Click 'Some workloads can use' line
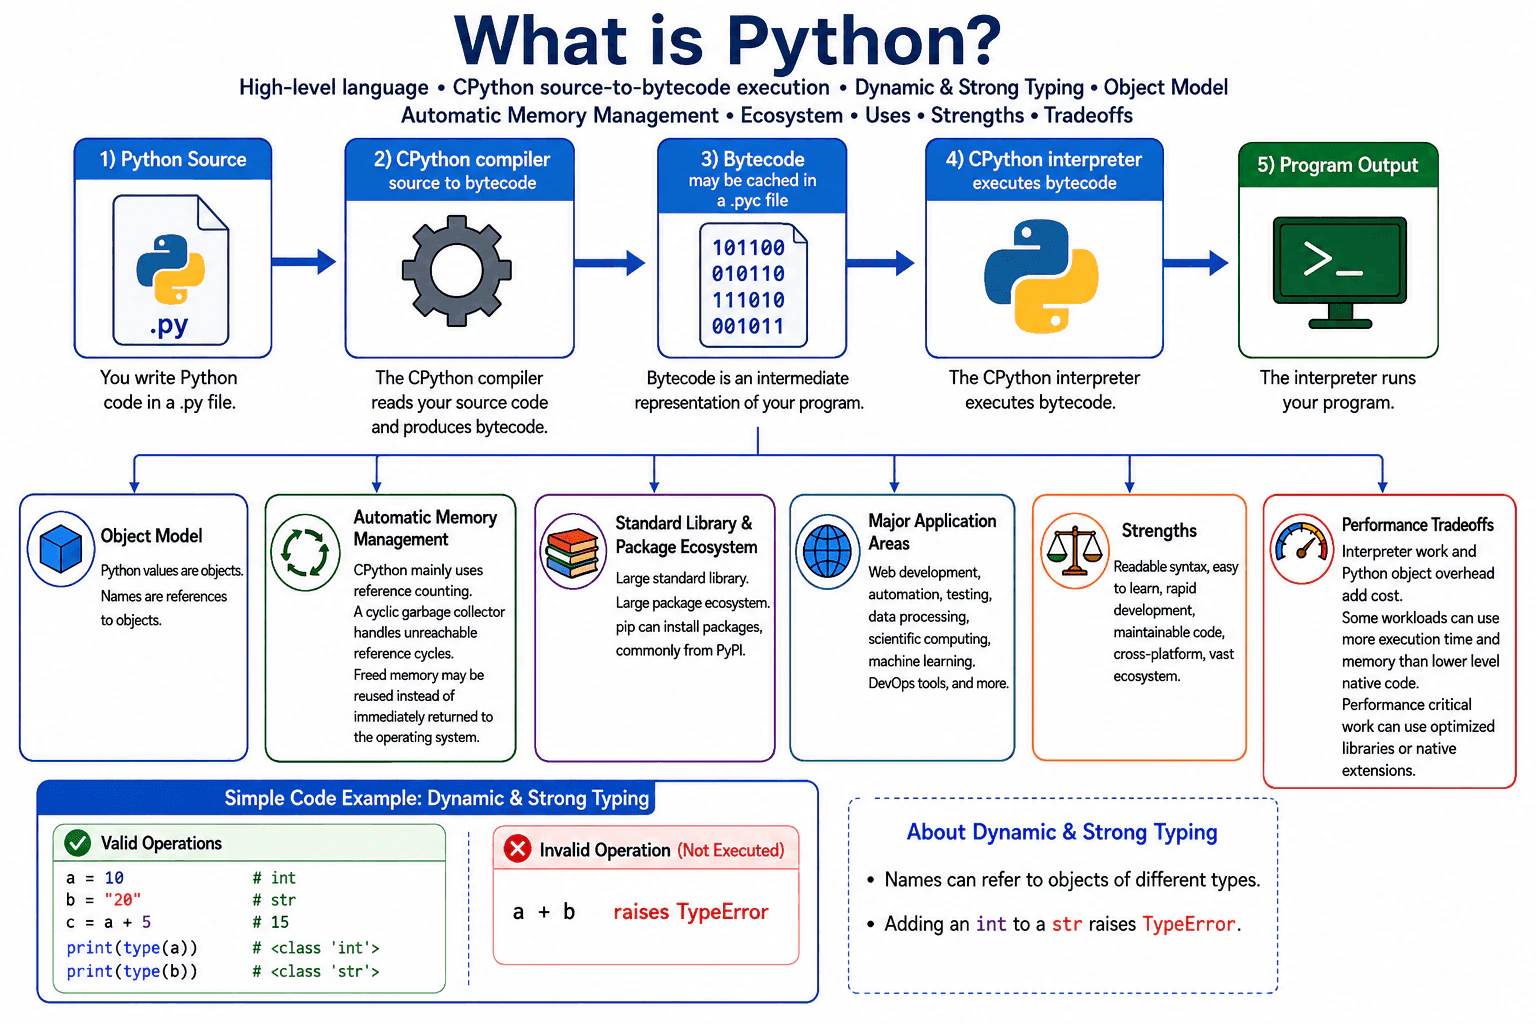This screenshot has height=1024, width=1536. click(1420, 618)
